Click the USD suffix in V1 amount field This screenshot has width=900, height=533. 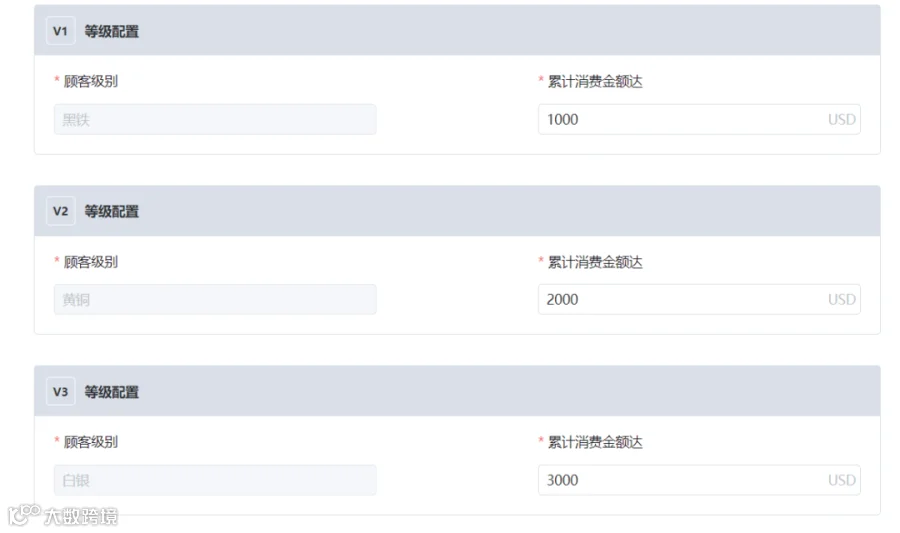pyautogui.click(x=841, y=119)
